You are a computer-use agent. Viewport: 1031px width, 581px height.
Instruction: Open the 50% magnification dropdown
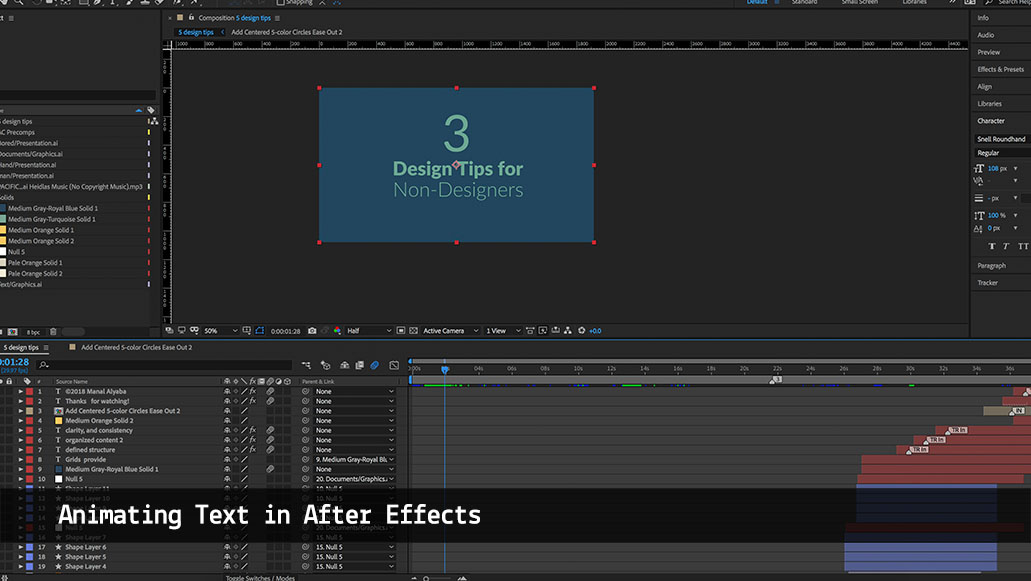[221, 331]
